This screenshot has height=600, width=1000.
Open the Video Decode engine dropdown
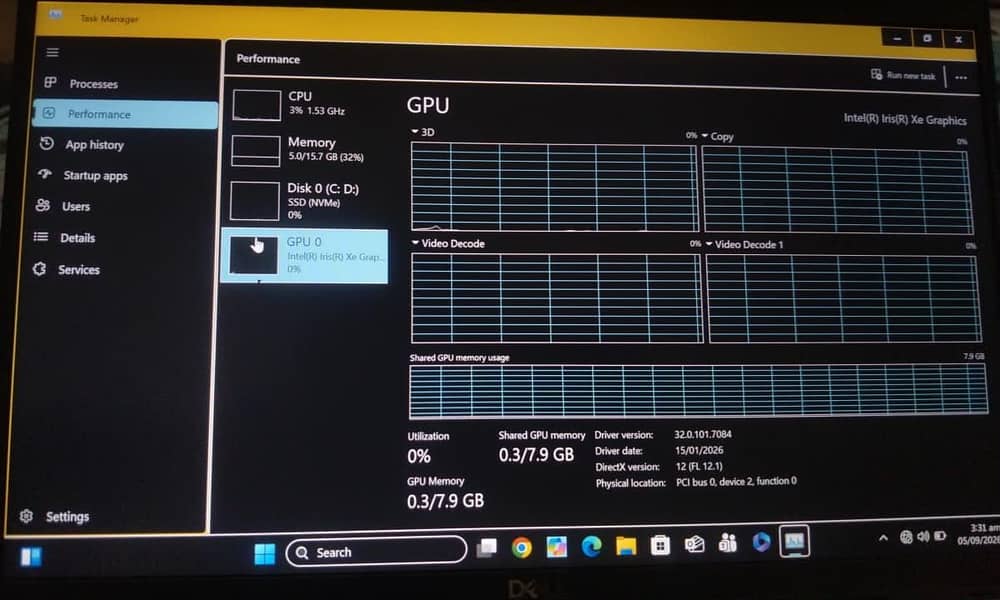(x=448, y=244)
